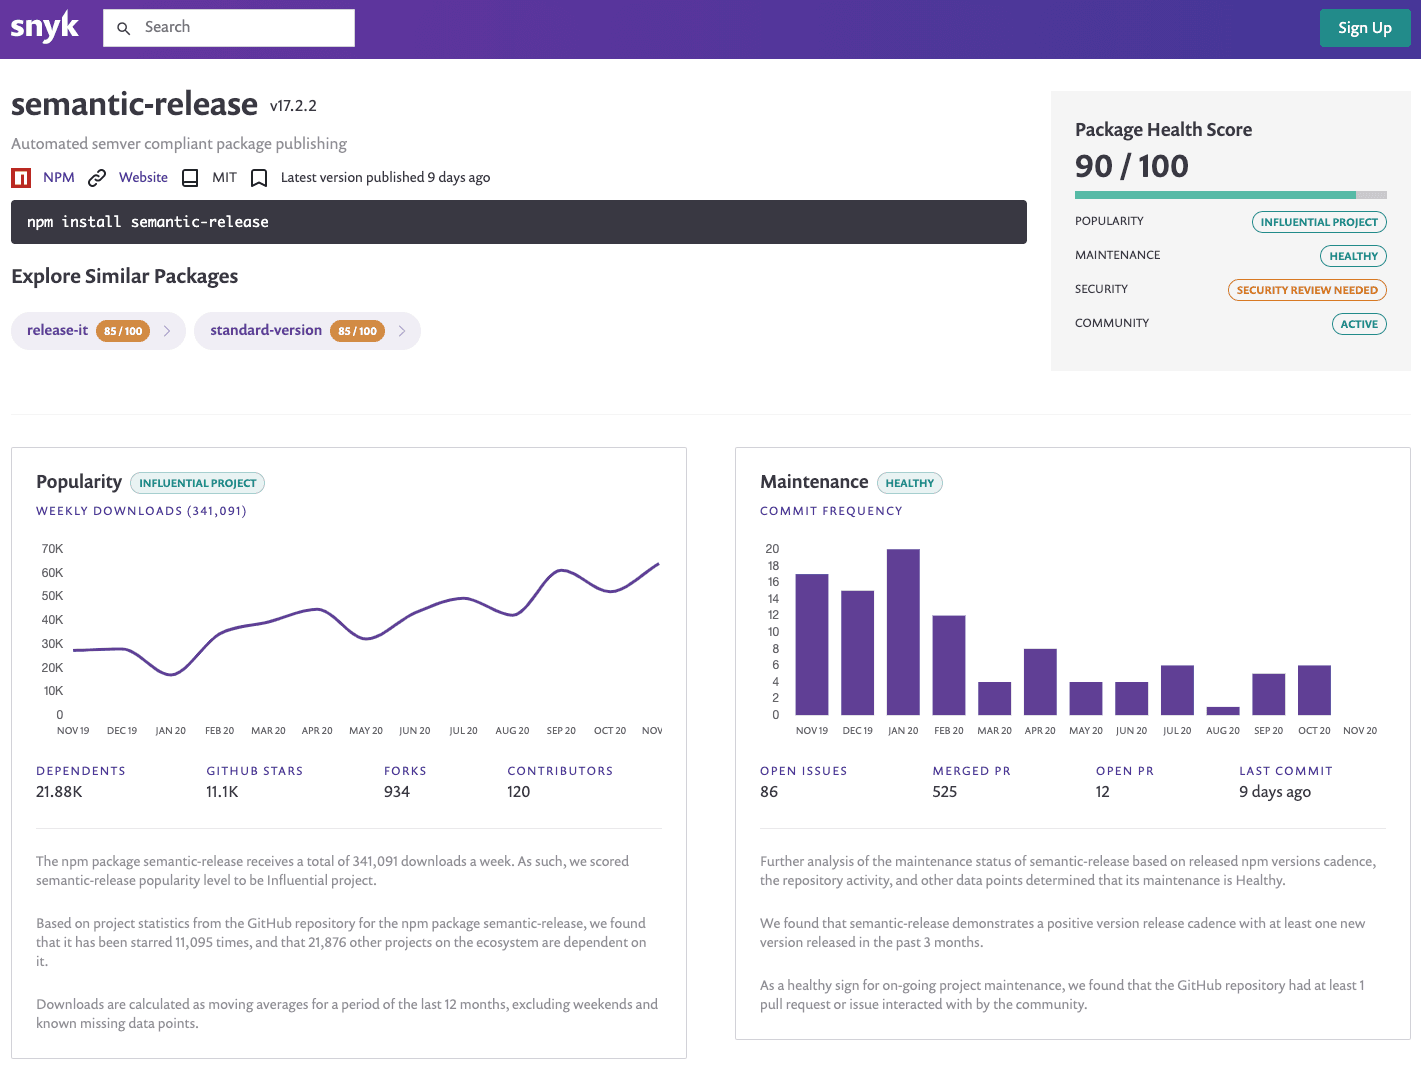This screenshot has height=1068, width=1421.
Task: Click the Sign Up button
Action: [1365, 28]
